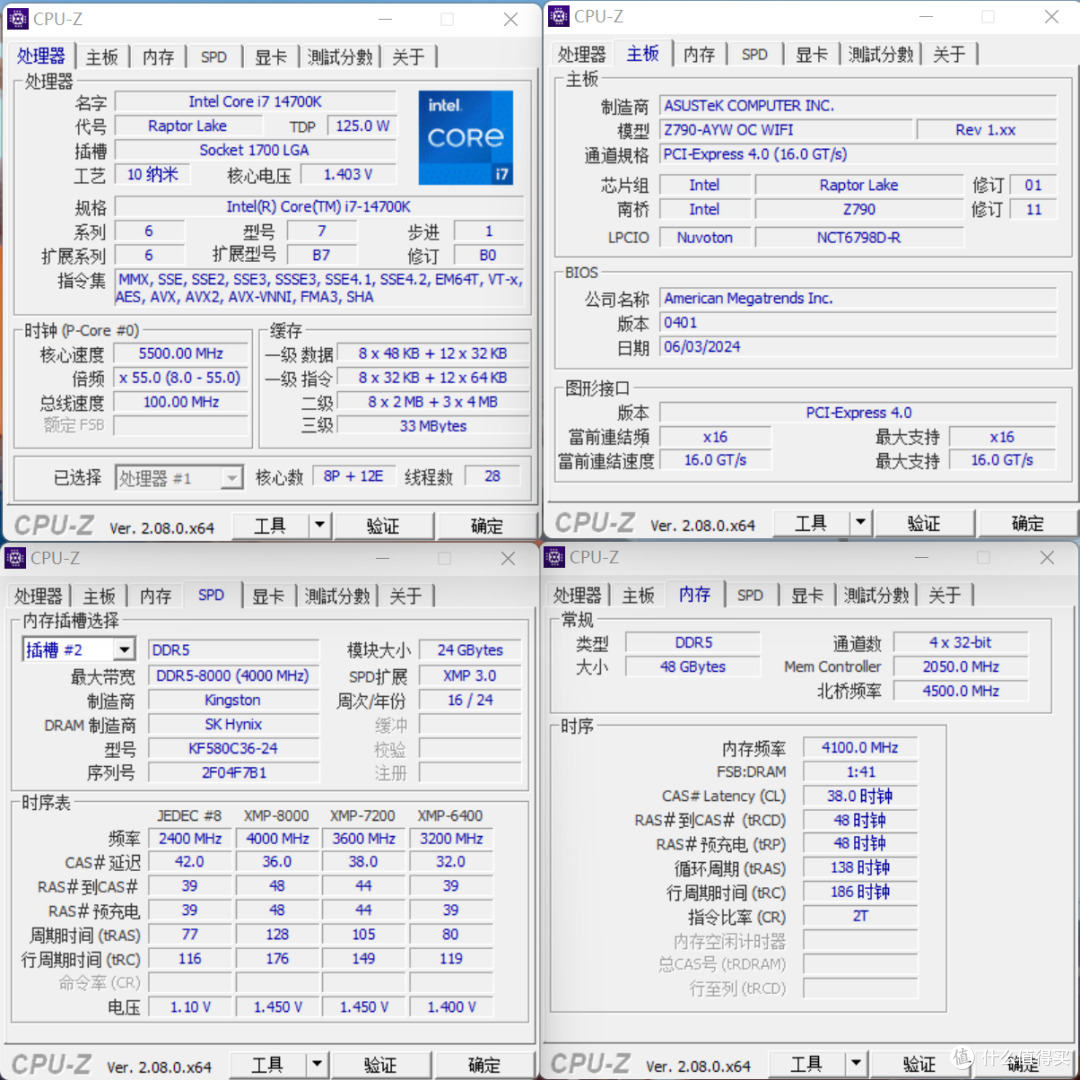Click the x 55.0 (8.0 - 55.0) multiplier value

181,377
